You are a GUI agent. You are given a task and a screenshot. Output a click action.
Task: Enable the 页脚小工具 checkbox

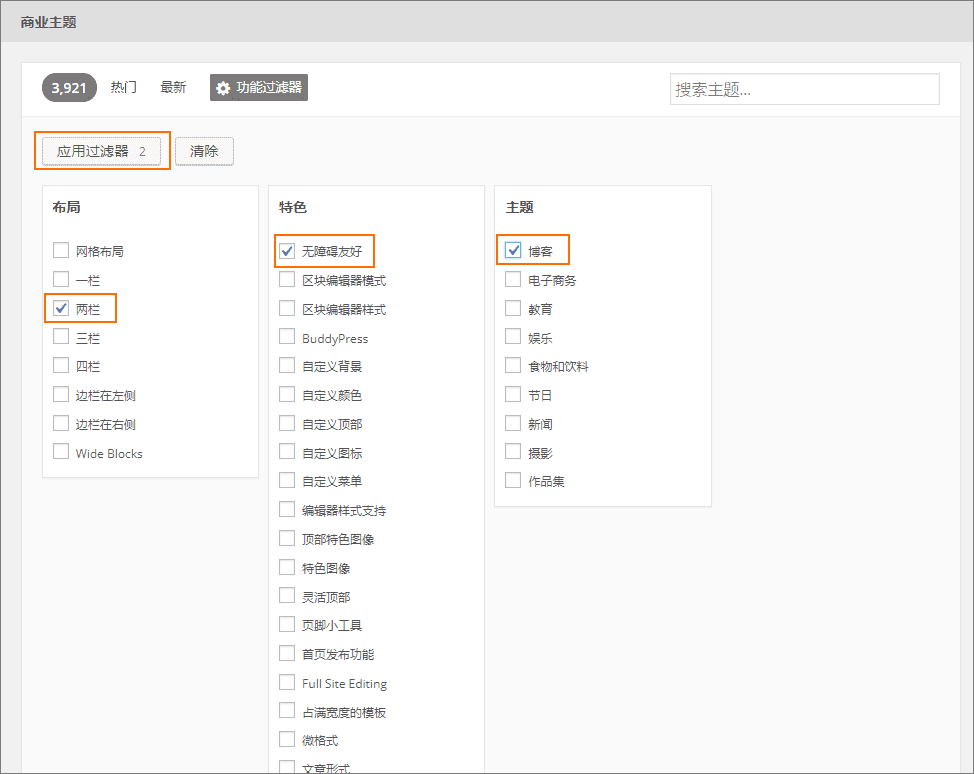pos(287,624)
